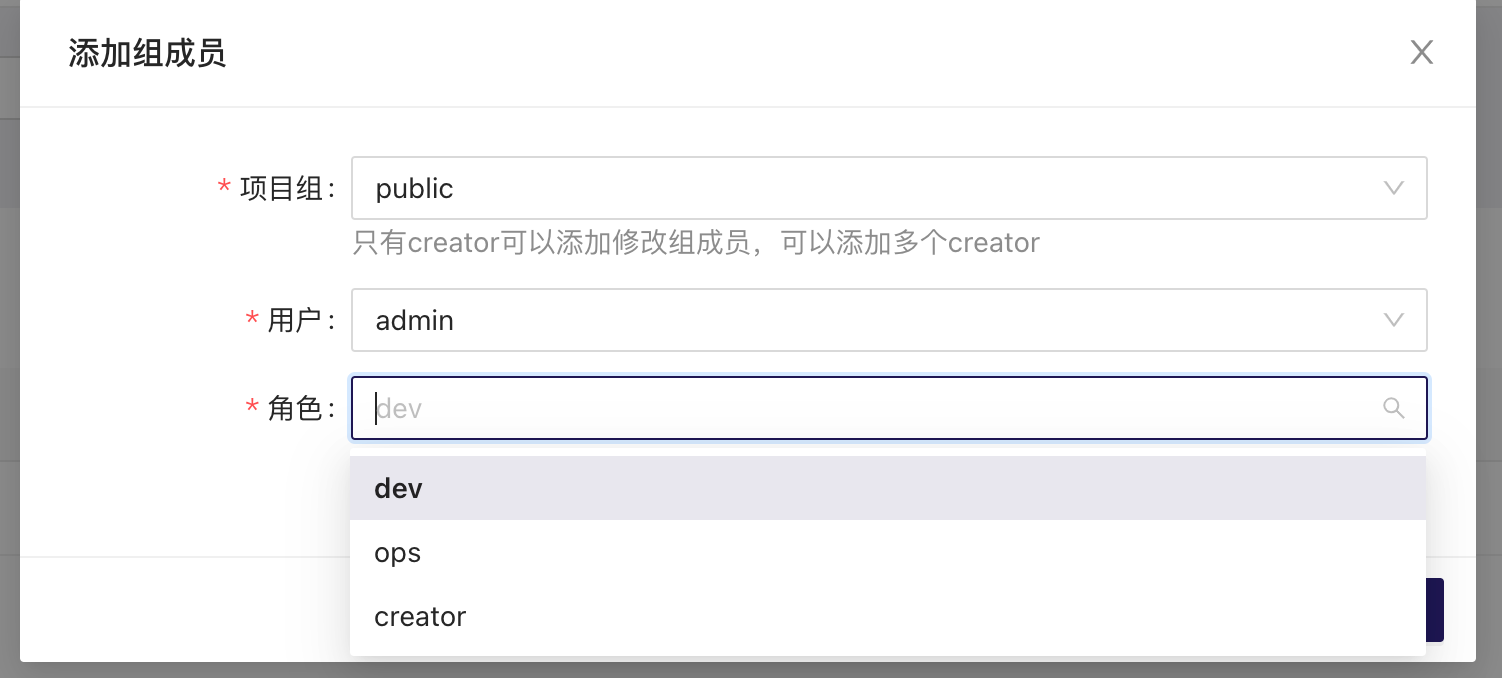Close the 添加组成员 dialog with X
The width and height of the screenshot is (1502, 678).
(x=1421, y=52)
